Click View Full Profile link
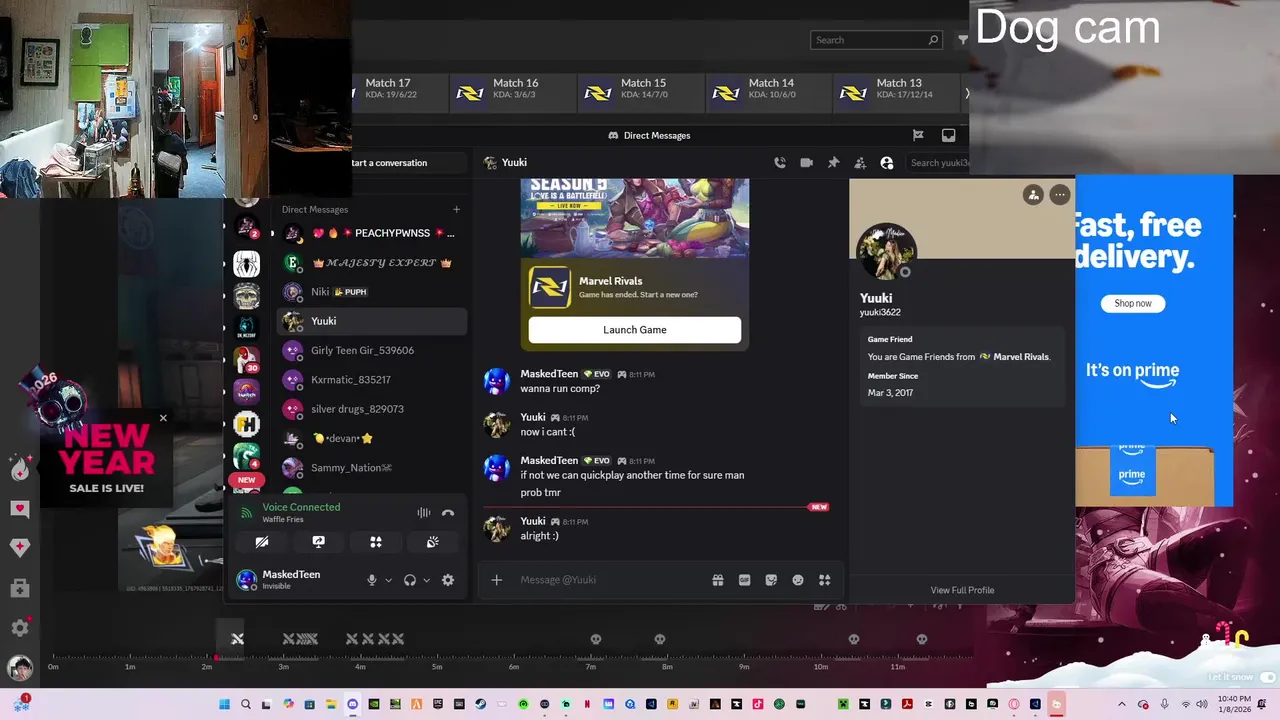 [962, 590]
